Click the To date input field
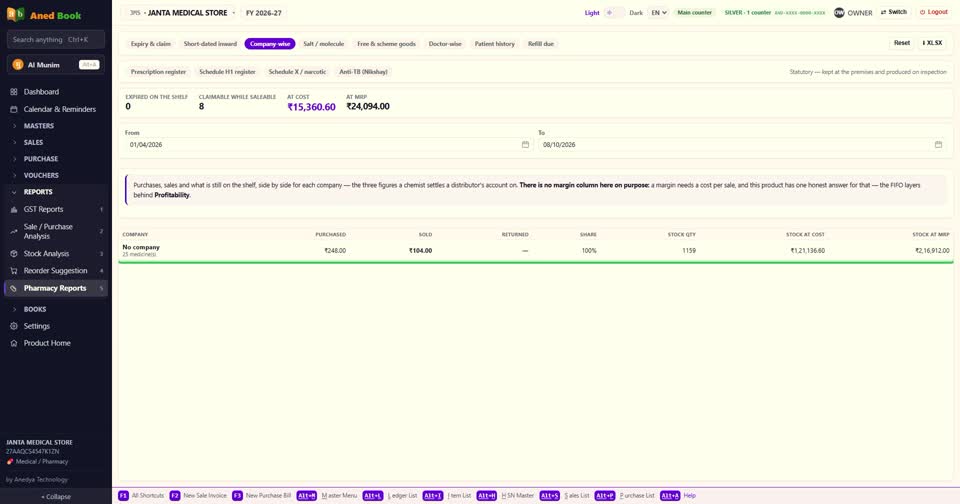 (741, 145)
